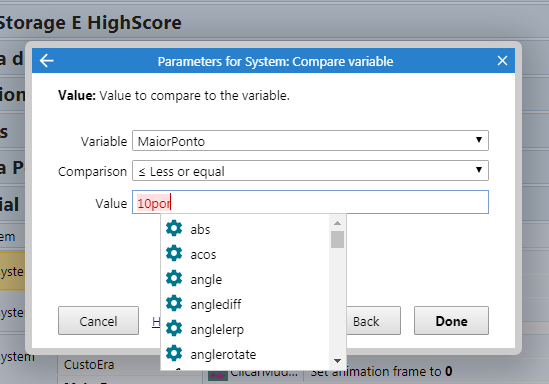The width and height of the screenshot is (549, 384).
Task: Click the back arrow in dialog header
Action: point(47,61)
